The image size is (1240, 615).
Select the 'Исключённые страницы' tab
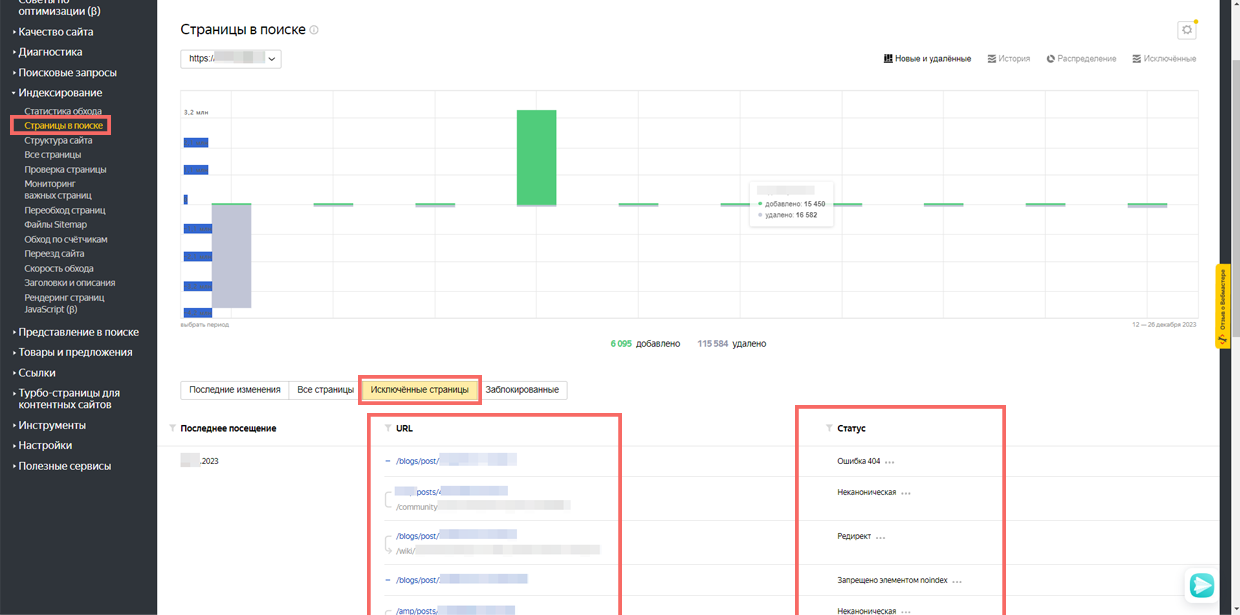pyautogui.click(x=420, y=390)
